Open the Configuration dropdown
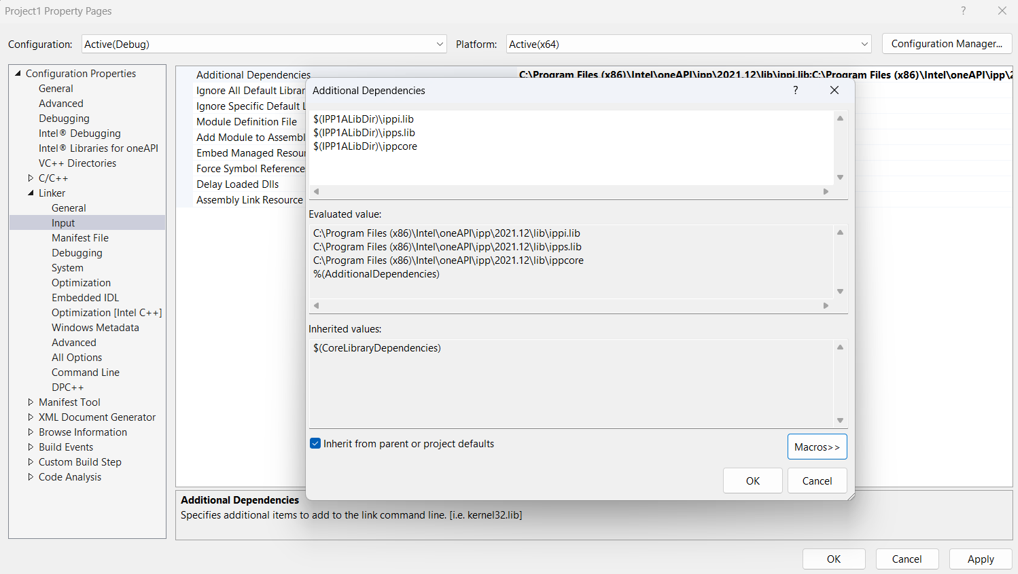This screenshot has width=1018, height=574. [264, 44]
